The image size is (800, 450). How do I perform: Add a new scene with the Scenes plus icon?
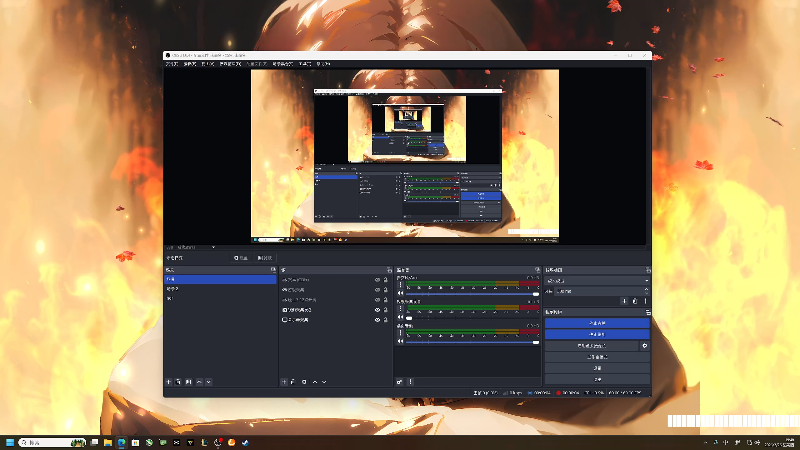pos(169,382)
